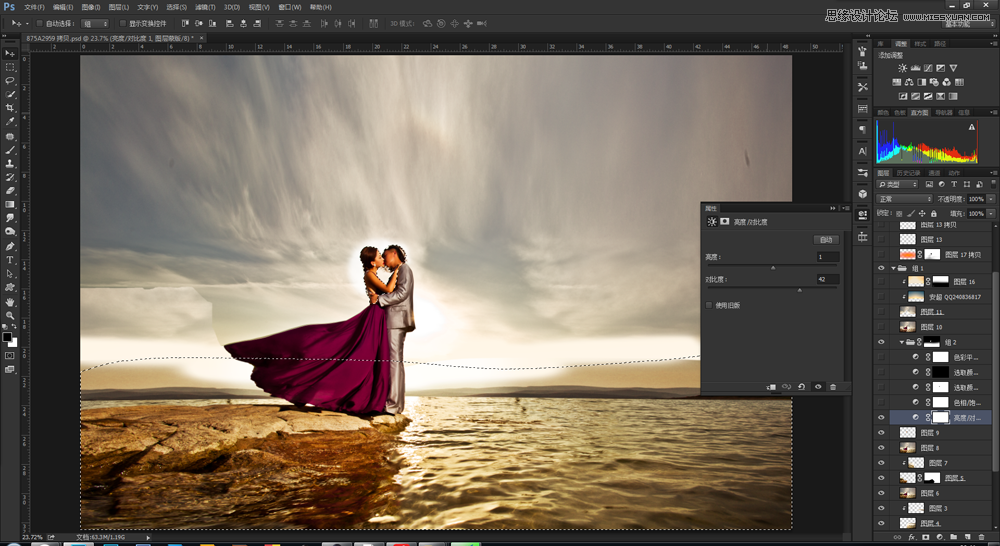Click the 对比度 slider handle
This screenshot has width=1000, height=546.
(x=800, y=290)
